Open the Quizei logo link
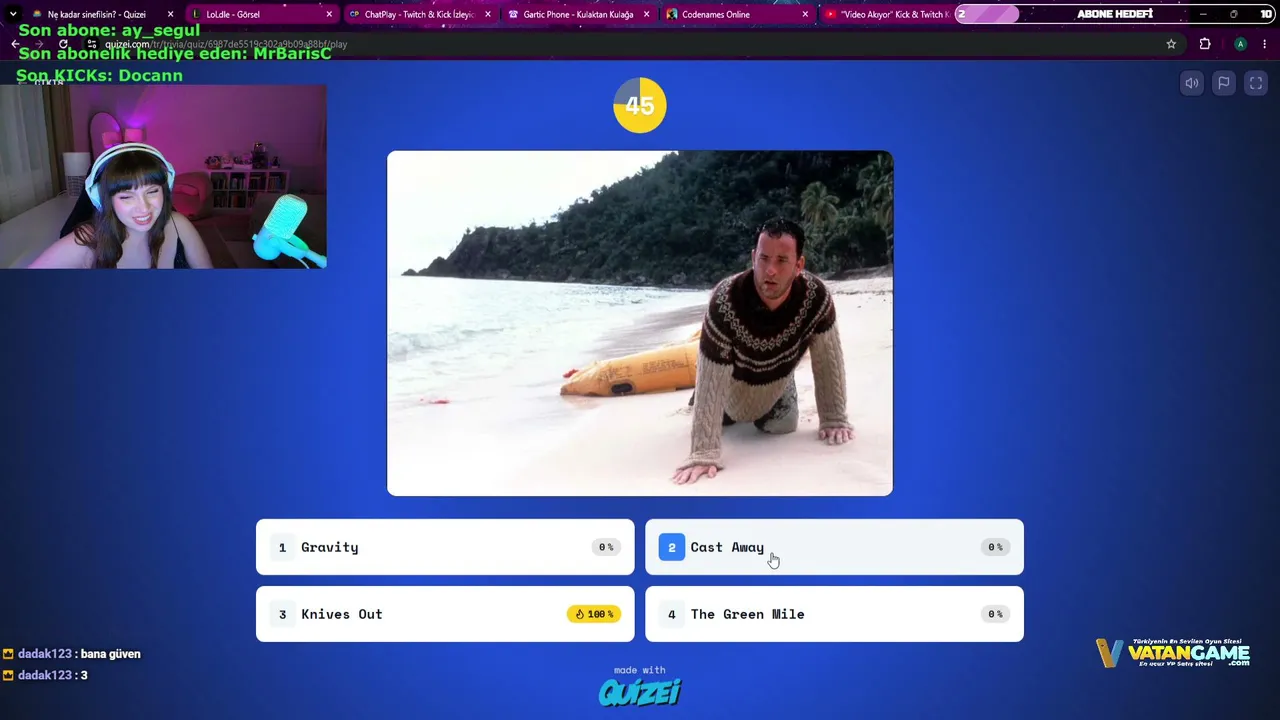The height and width of the screenshot is (720, 1280). (x=640, y=692)
